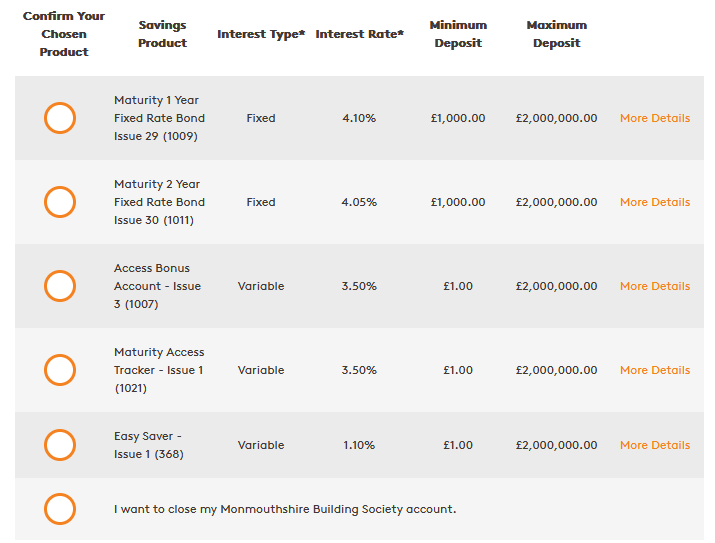This screenshot has height=543, width=715.
Task: Click the Easy Saver Issue 1 product name
Action: [149, 445]
